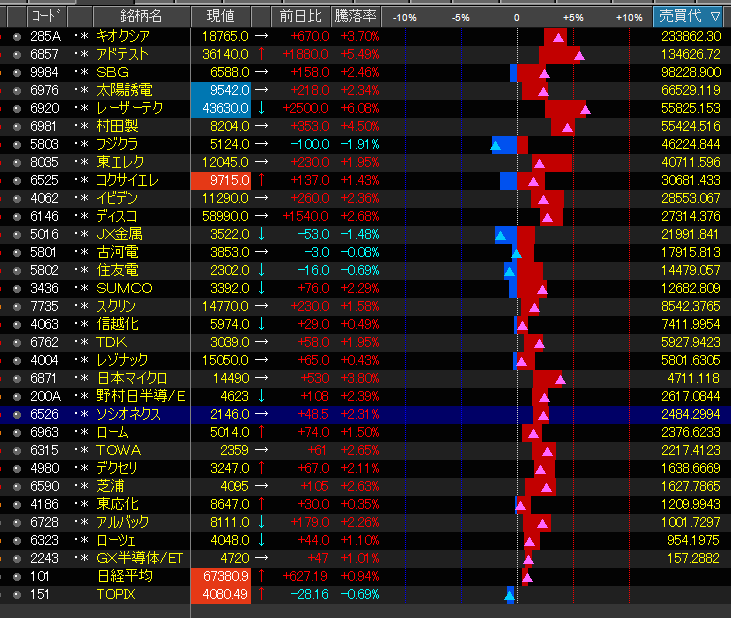This screenshot has height=618, width=731.
Task: Select the SUMCO stock name
Action: tap(124, 288)
